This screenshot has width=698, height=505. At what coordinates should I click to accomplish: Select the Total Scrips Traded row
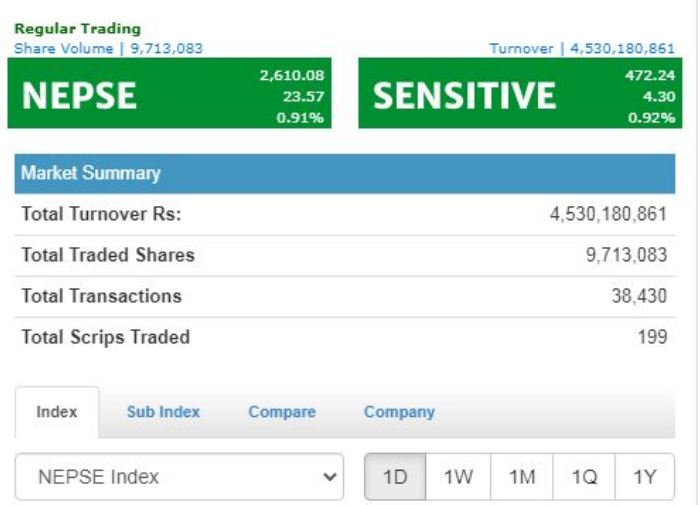(x=345, y=337)
